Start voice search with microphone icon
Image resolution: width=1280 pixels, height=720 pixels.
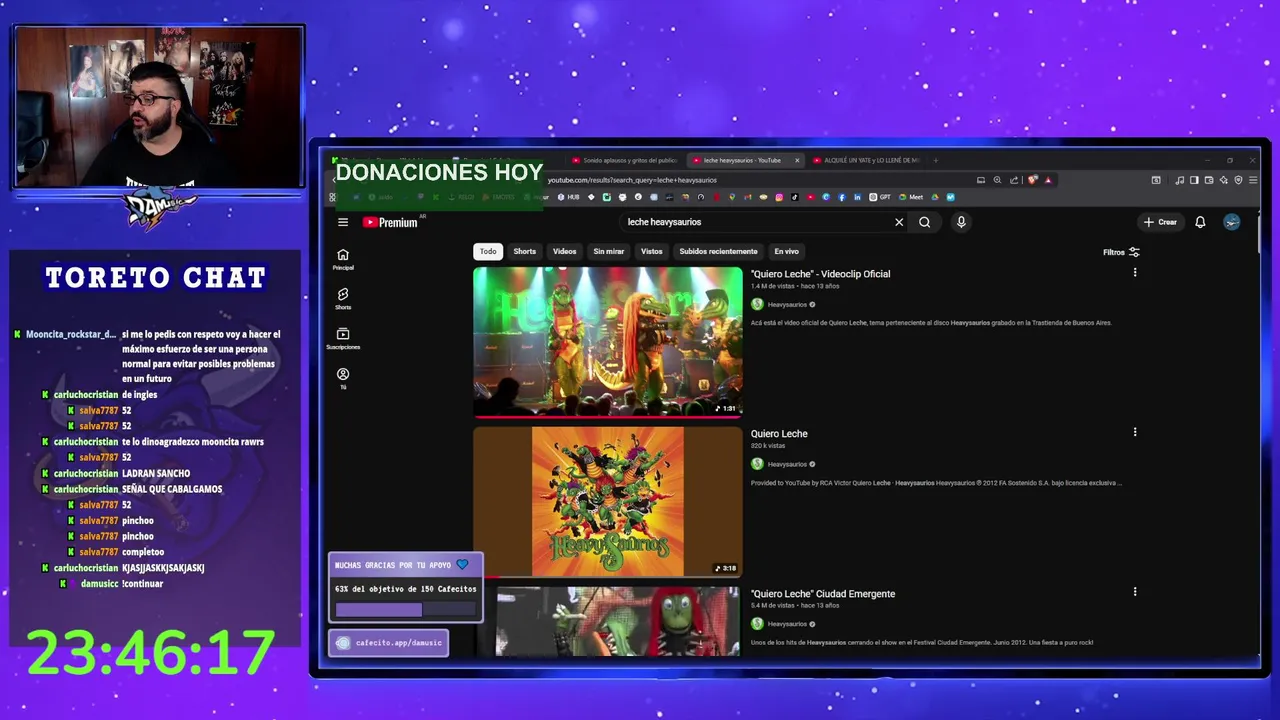pyautogui.click(x=961, y=222)
